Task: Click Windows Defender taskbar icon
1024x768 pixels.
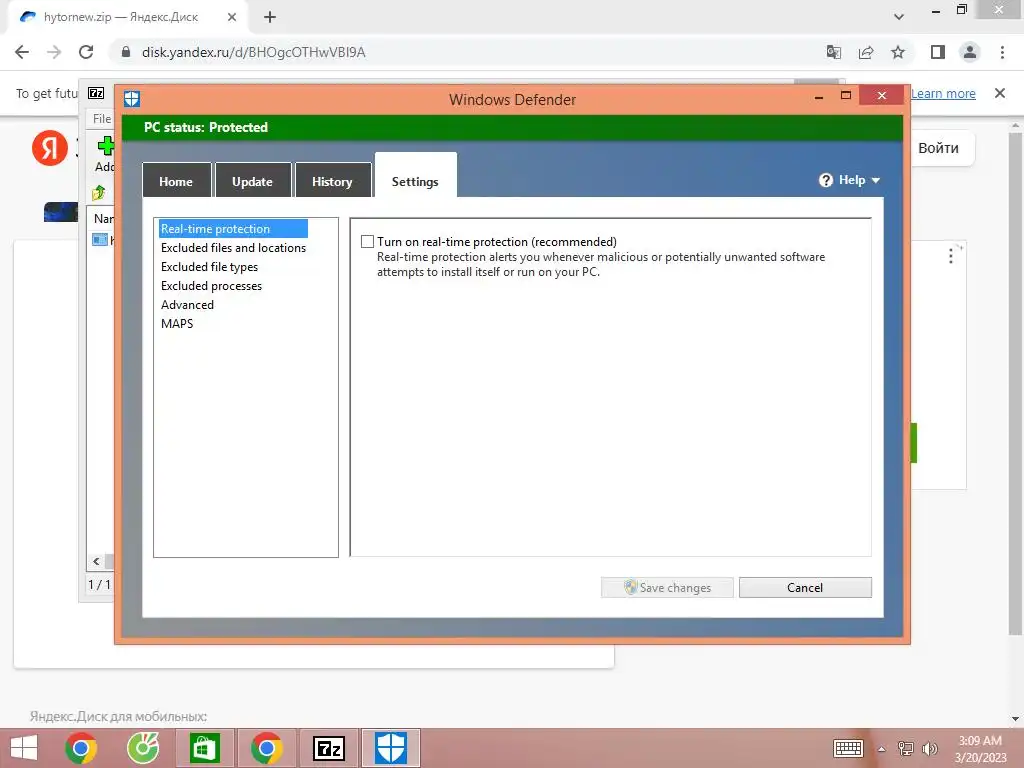Action: [x=391, y=748]
